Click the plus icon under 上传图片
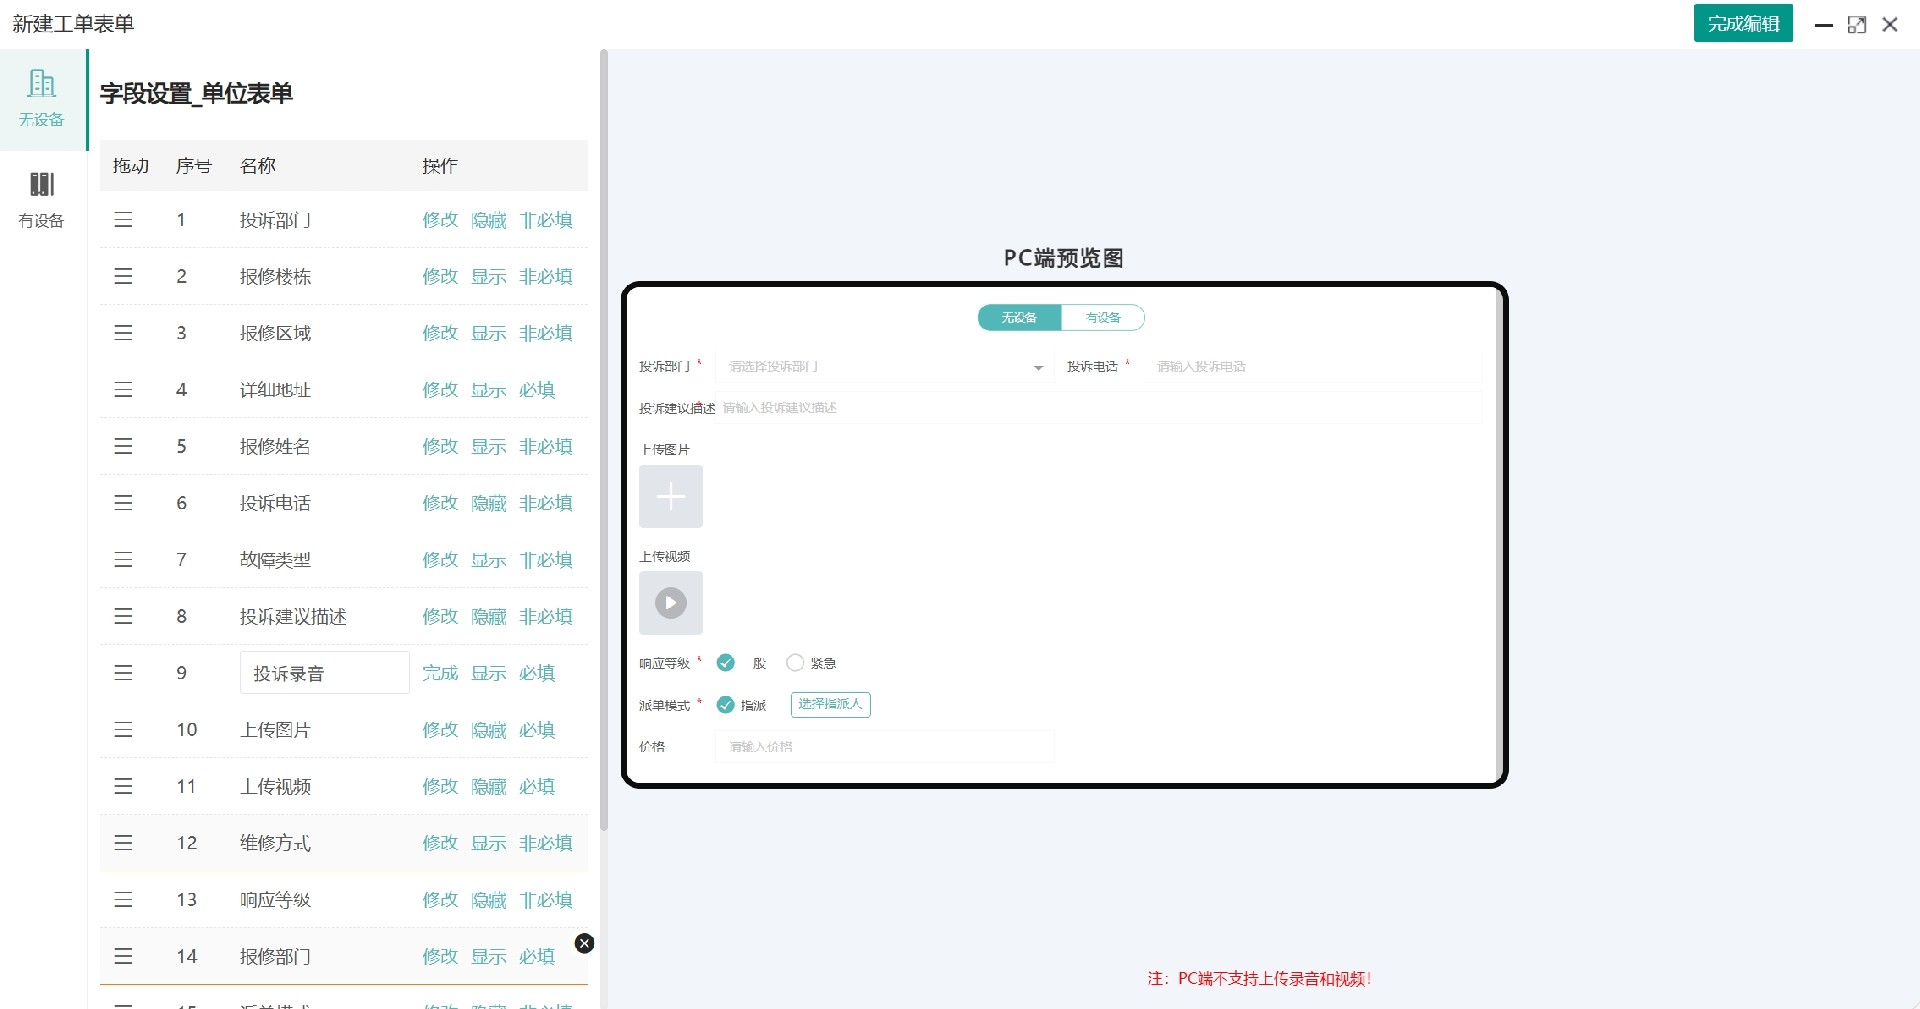 [x=670, y=497]
